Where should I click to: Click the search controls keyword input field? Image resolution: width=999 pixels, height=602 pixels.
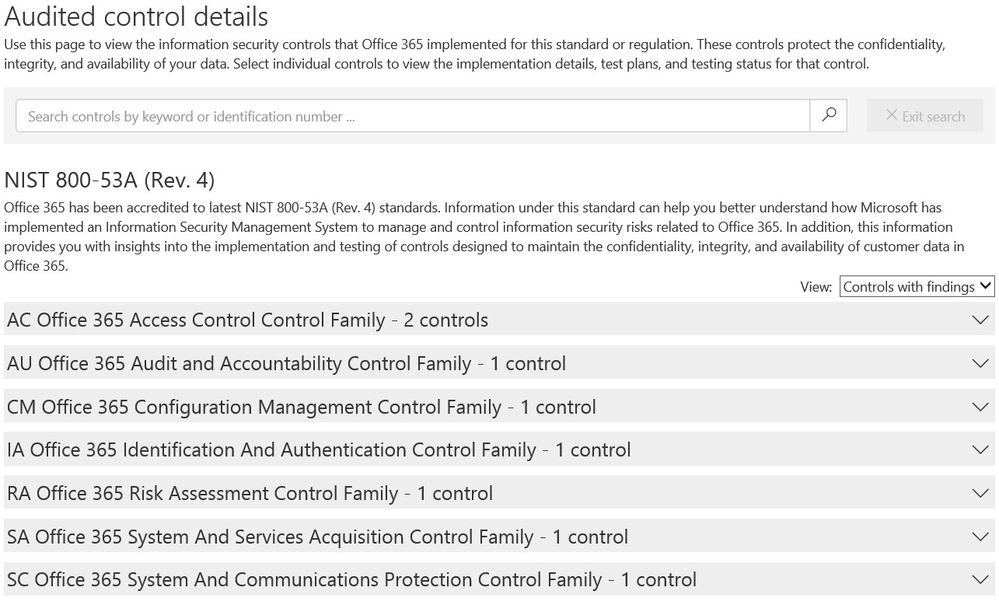[x=413, y=116]
